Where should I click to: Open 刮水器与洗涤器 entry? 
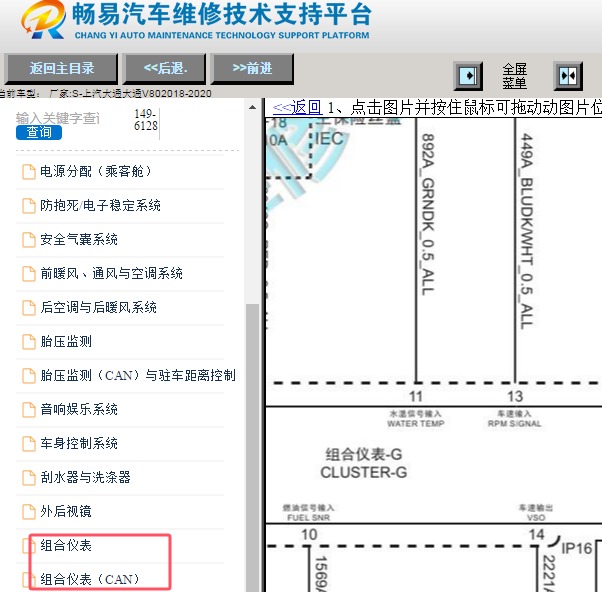coord(85,478)
